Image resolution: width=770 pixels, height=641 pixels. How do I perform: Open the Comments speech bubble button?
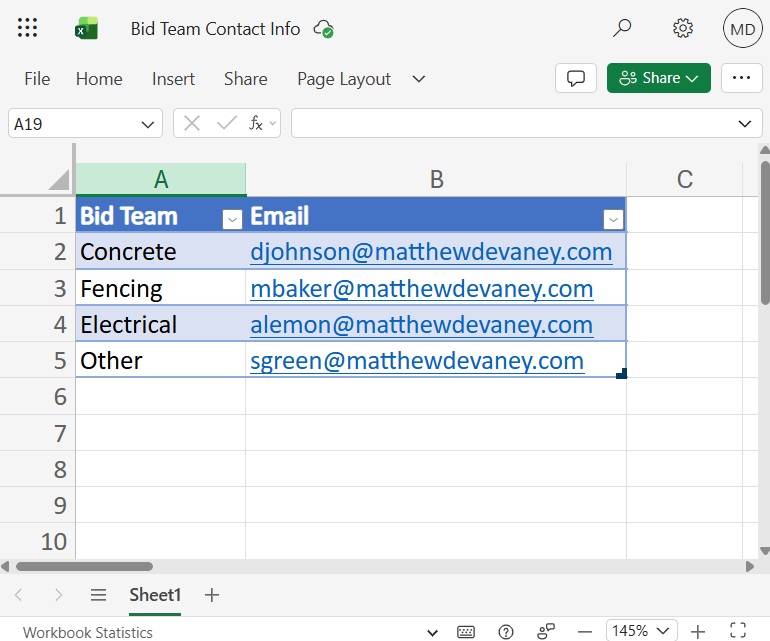(x=576, y=78)
